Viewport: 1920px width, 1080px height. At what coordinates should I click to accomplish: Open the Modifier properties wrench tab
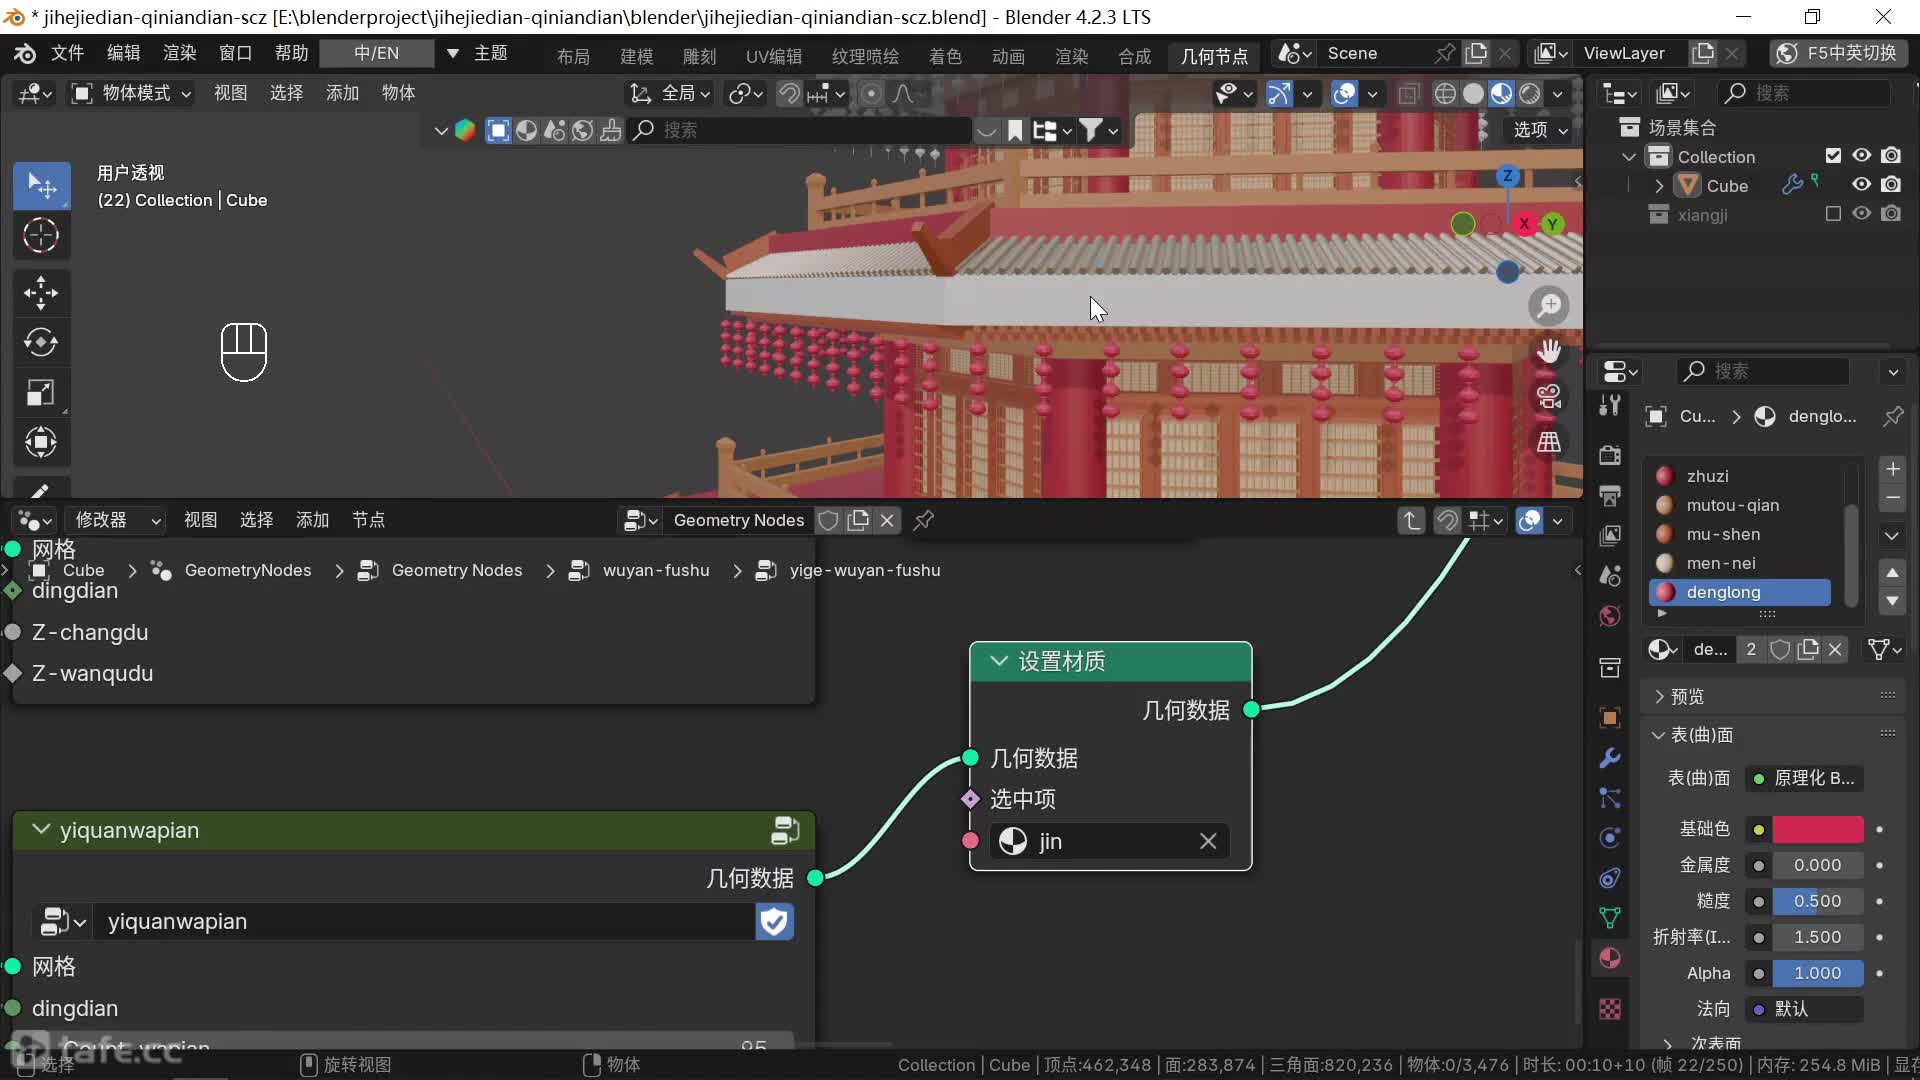1610,758
